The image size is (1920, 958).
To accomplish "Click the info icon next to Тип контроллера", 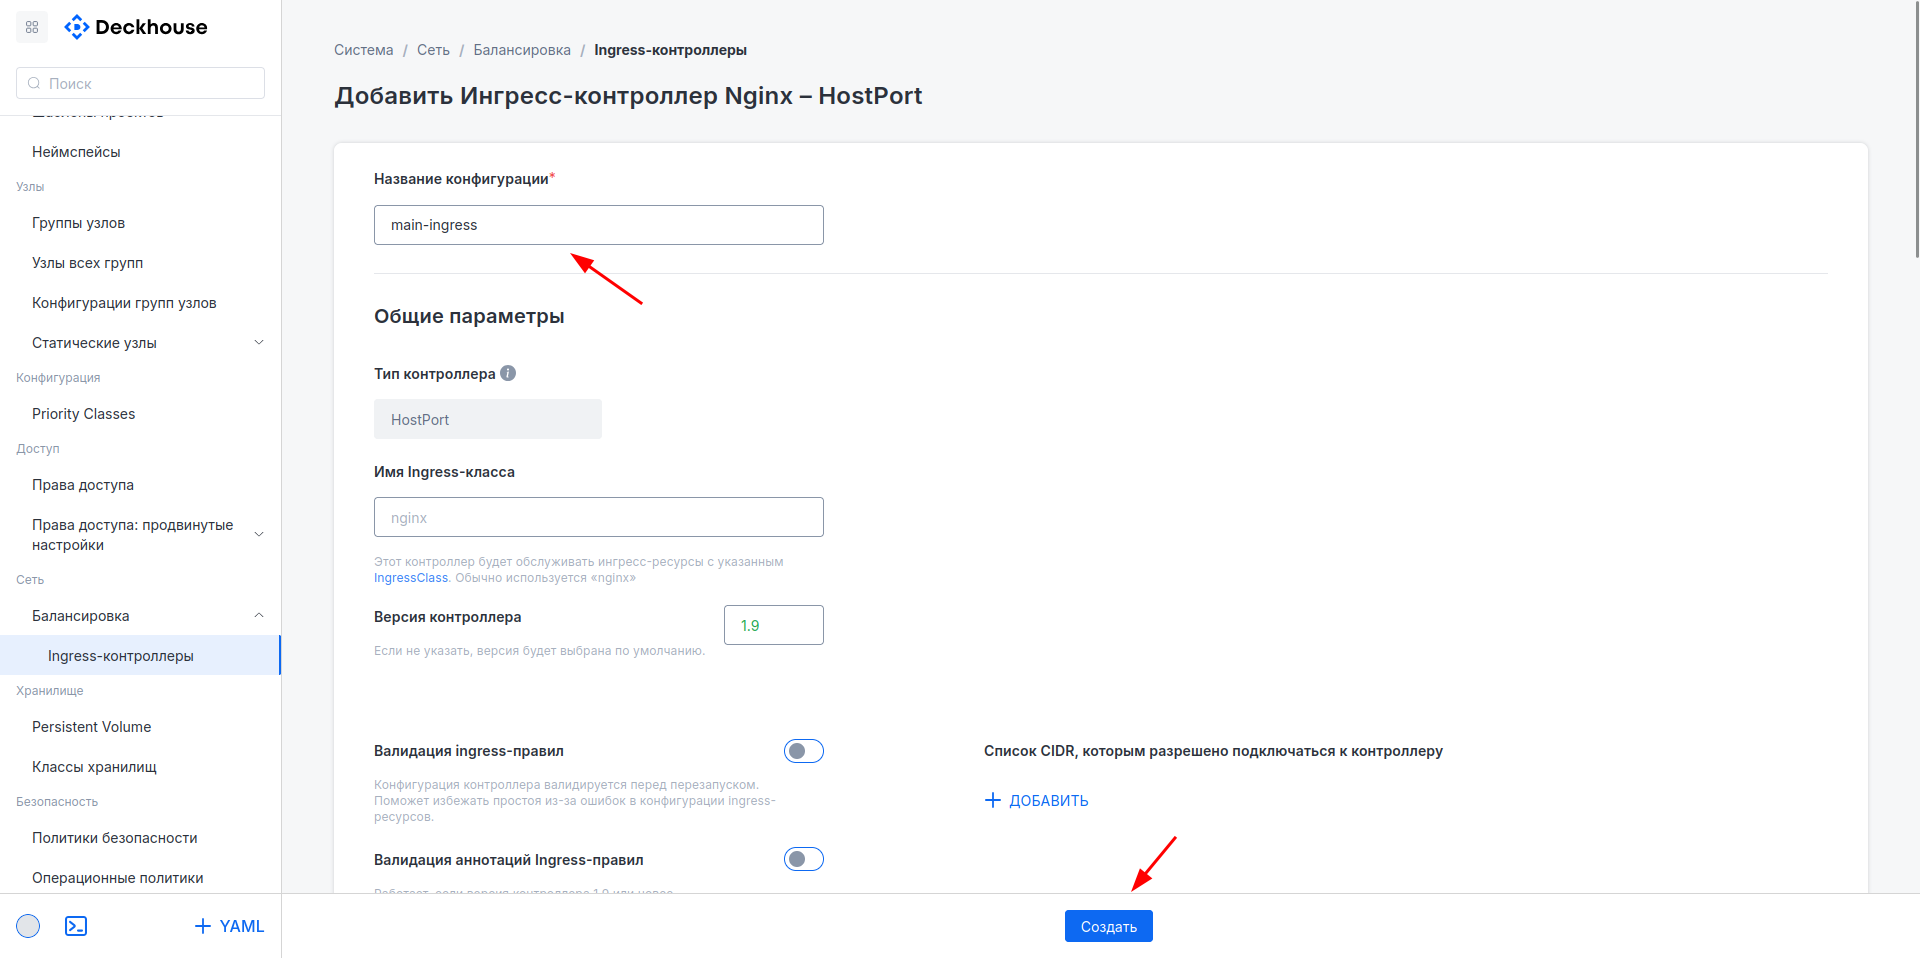I will [x=508, y=373].
